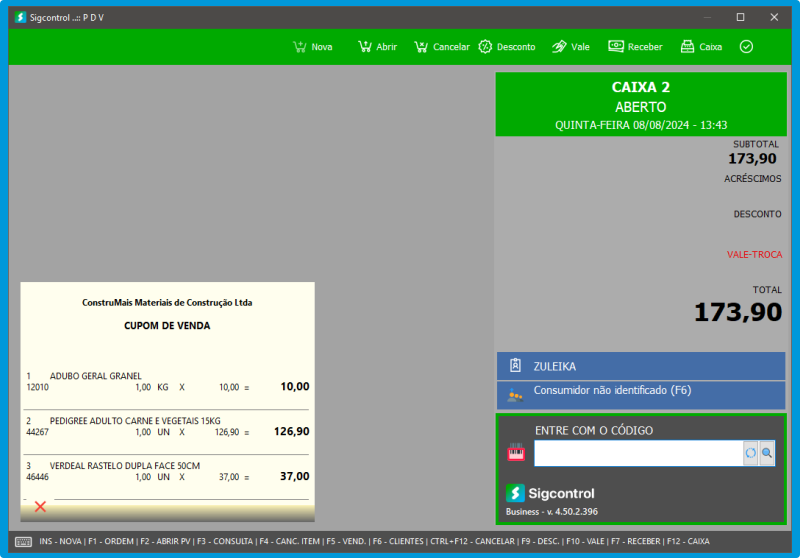Viewport: 800px width, 558px height.
Task: Cancel the sale via Cancelar
Action: coord(441,47)
